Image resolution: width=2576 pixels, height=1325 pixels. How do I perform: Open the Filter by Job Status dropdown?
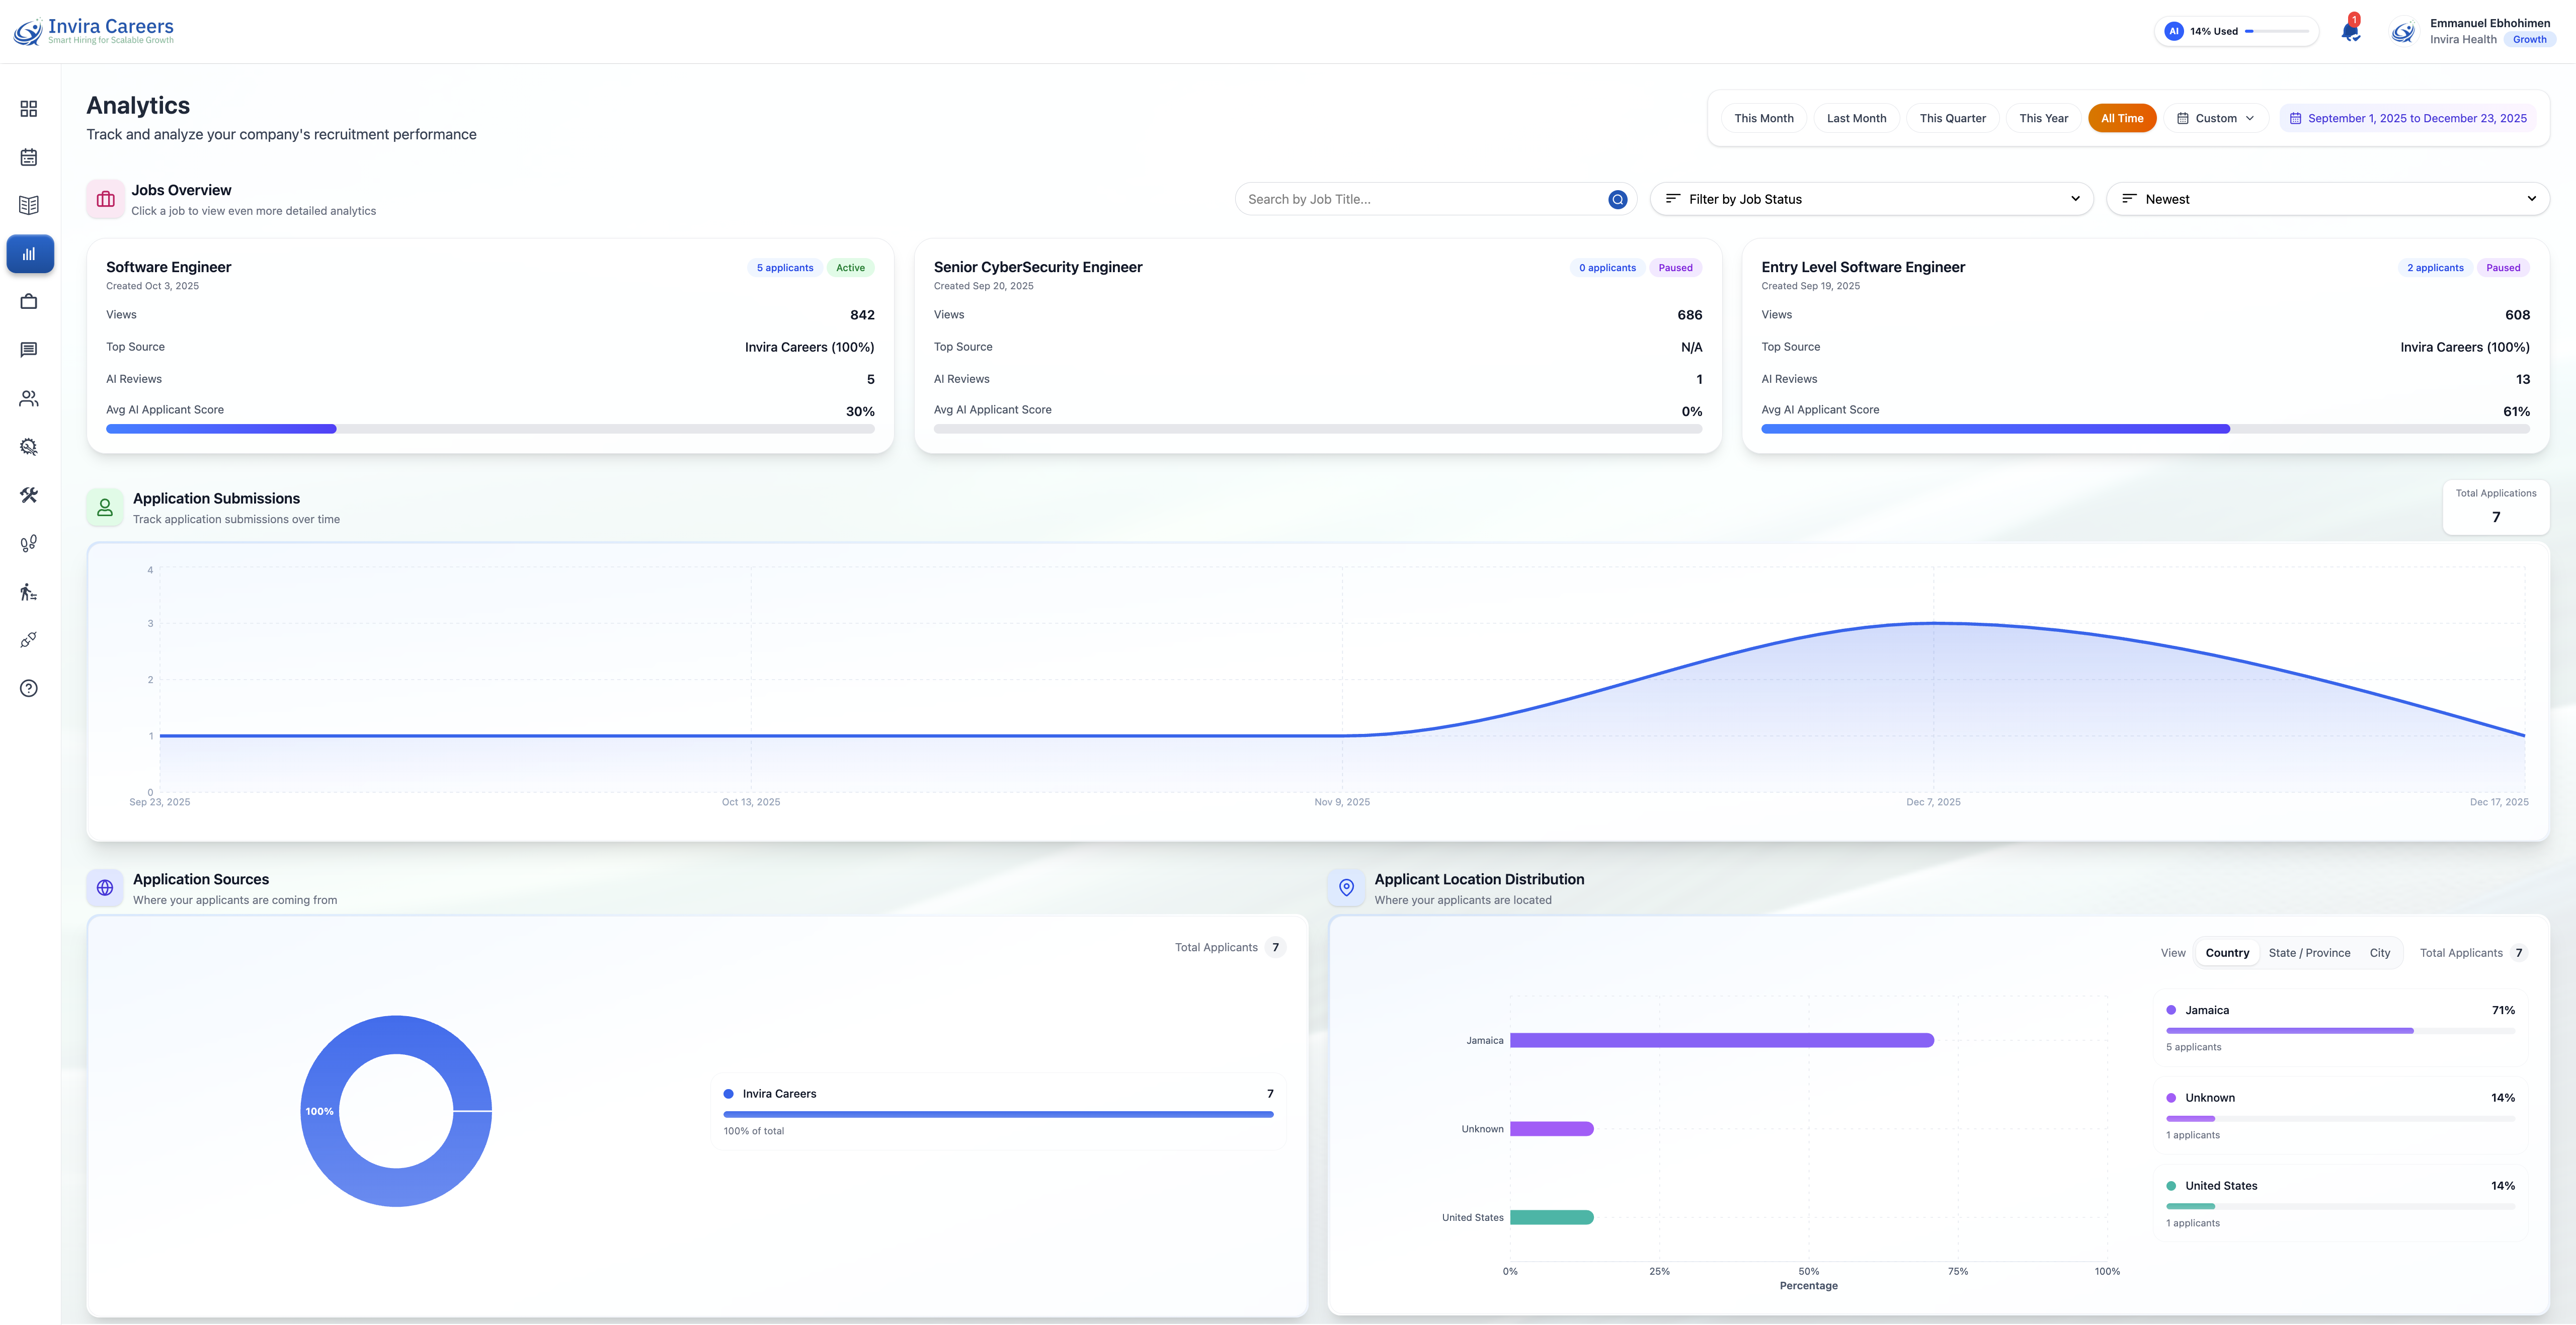point(1871,199)
